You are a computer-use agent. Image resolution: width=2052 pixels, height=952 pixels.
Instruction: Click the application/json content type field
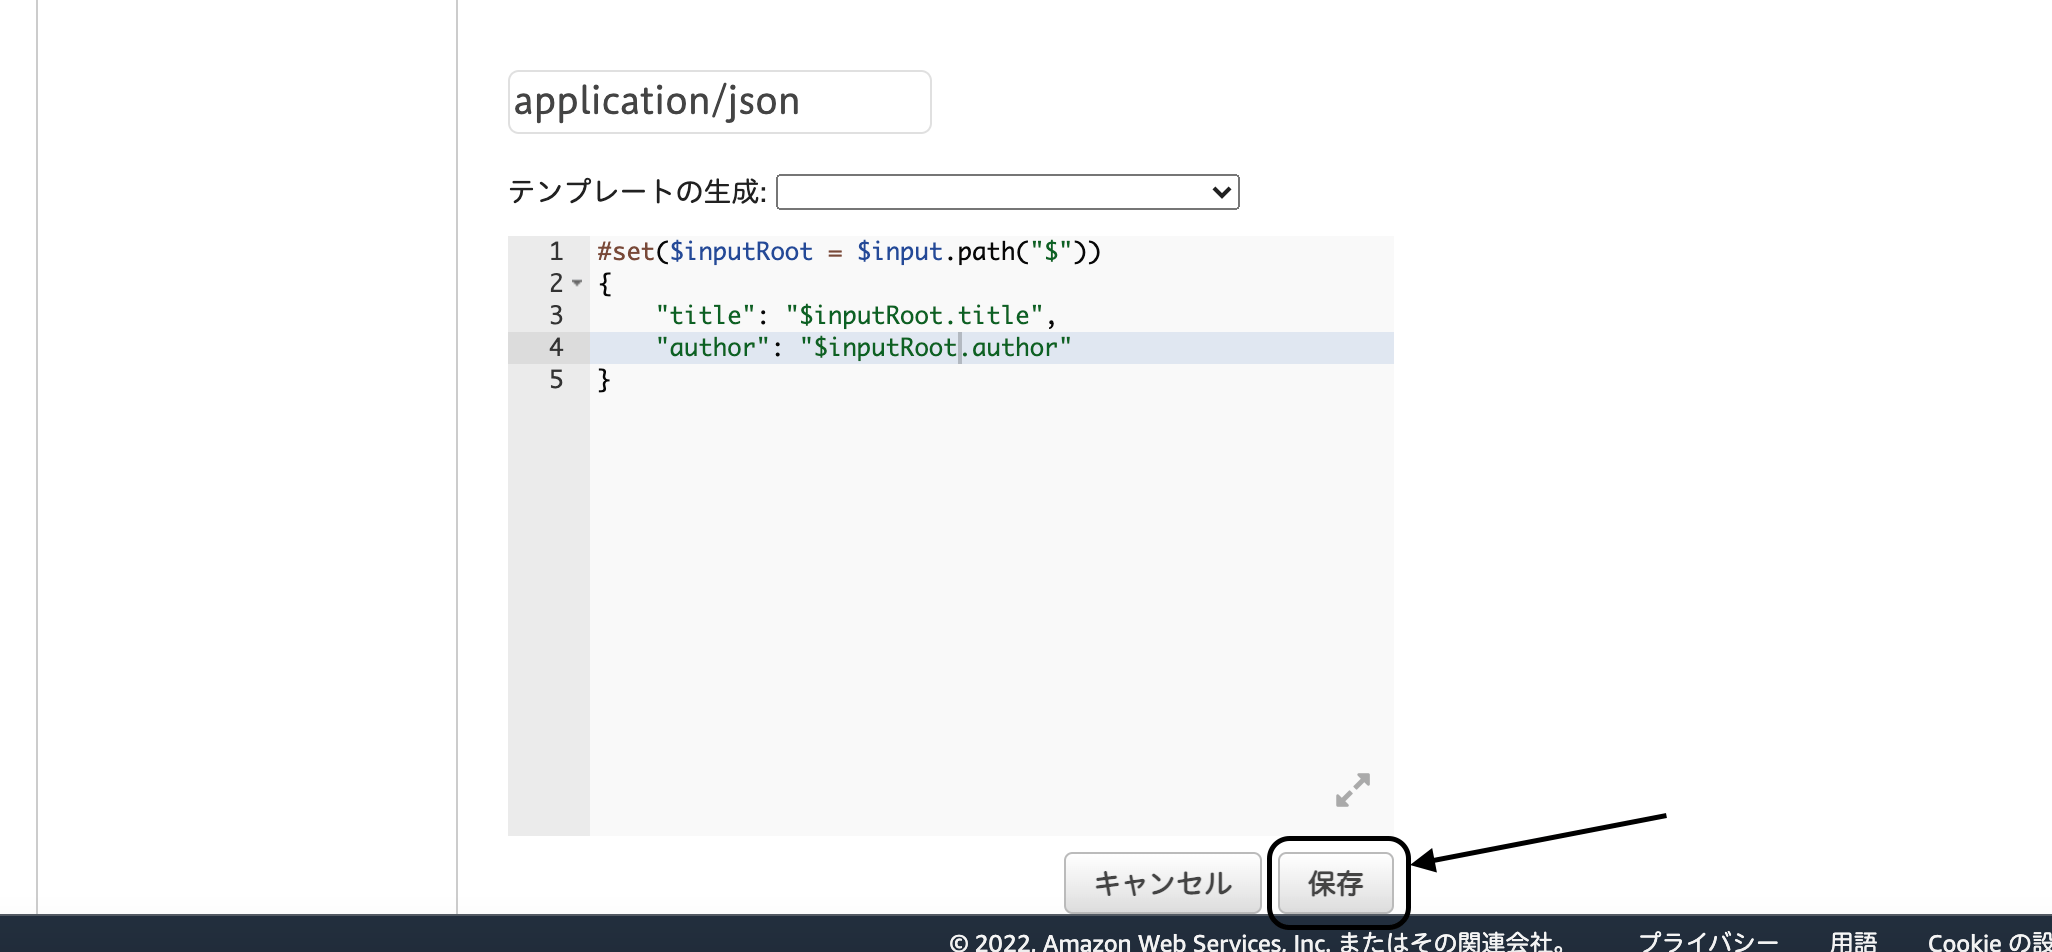719,102
